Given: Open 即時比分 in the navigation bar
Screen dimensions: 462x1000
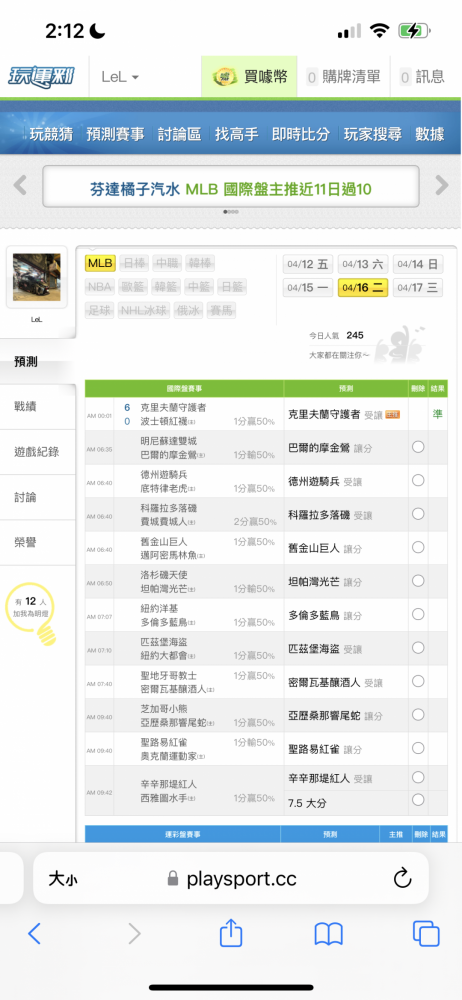Looking at the screenshot, I should (301, 134).
